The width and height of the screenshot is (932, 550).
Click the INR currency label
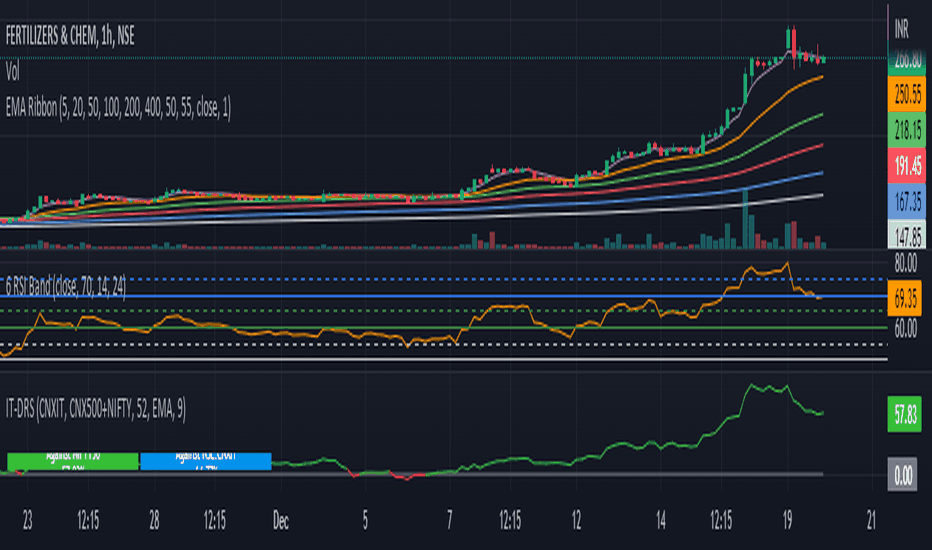click(x=901, y=29)
